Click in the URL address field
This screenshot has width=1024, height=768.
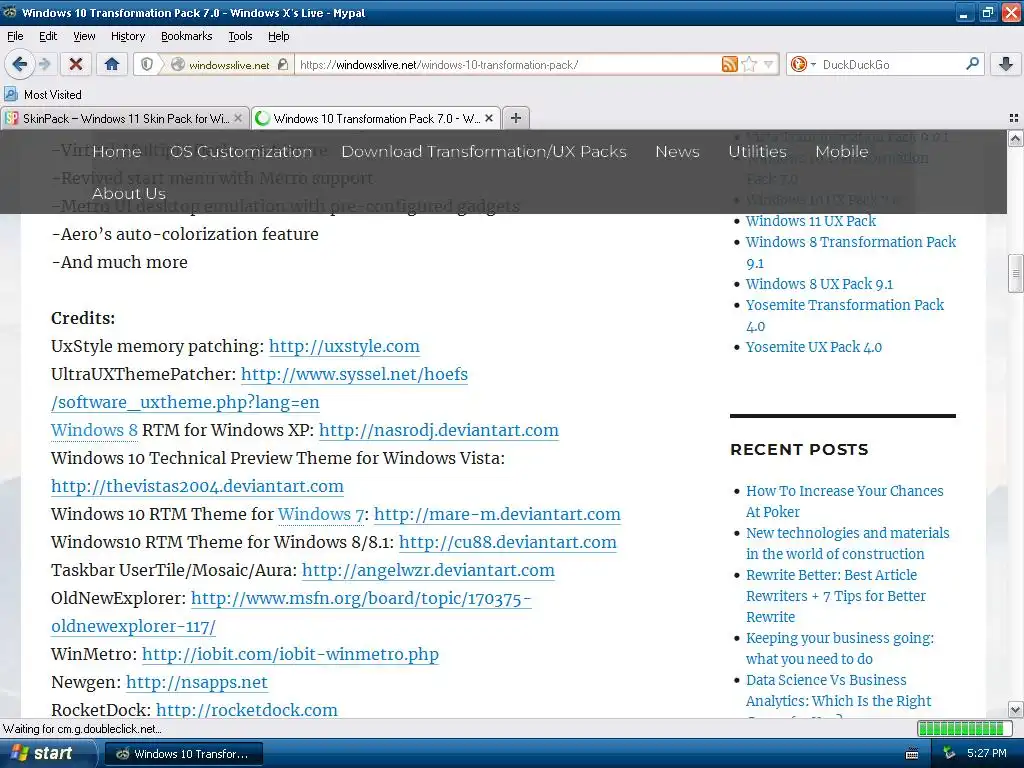point(508,65)
